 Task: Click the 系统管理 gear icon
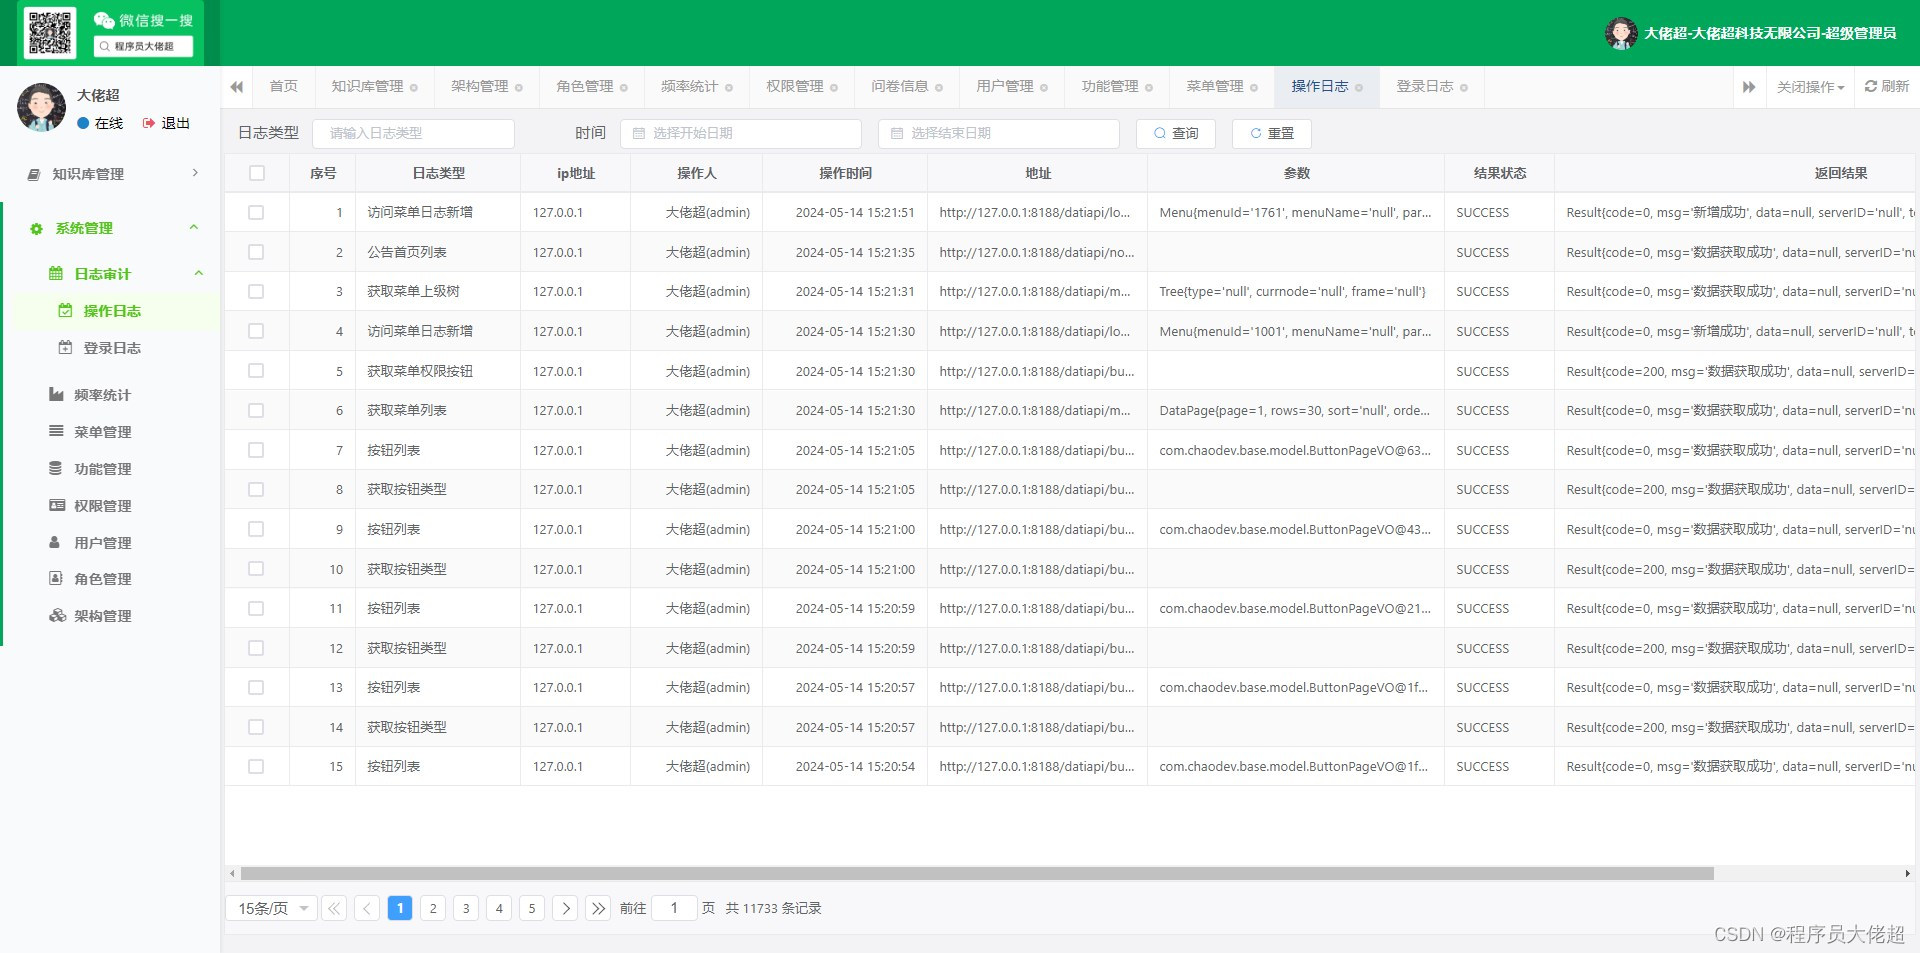coord(36,229)
